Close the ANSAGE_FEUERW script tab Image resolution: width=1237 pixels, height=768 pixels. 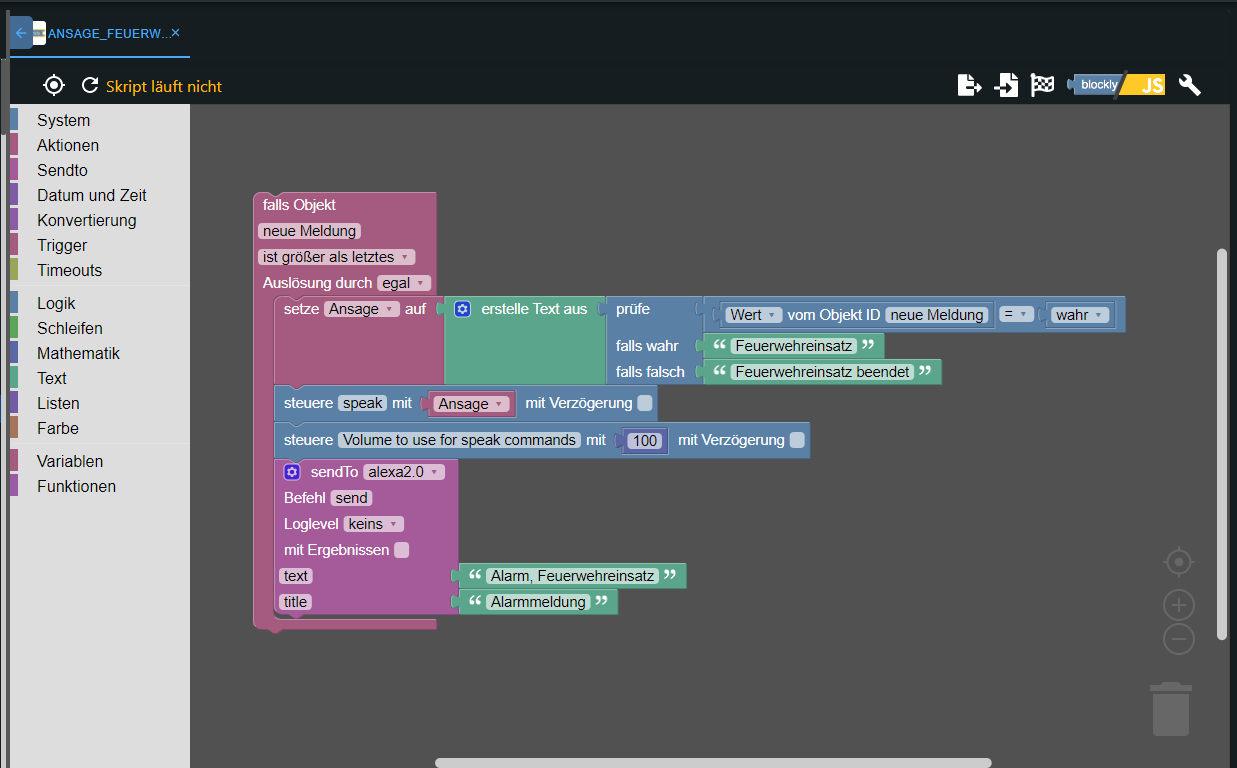tap(176, 33)
